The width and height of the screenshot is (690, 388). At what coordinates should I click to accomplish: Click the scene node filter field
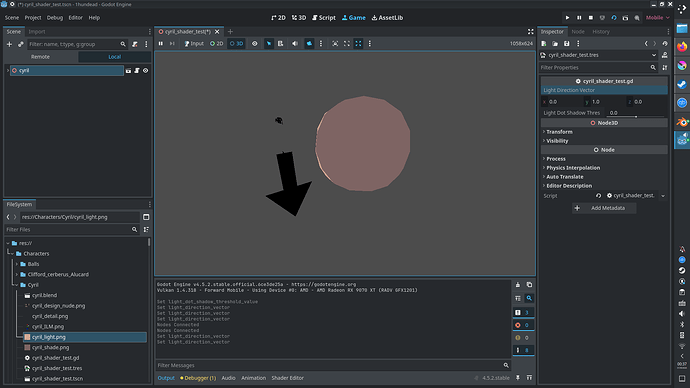[x=77, y=44]
